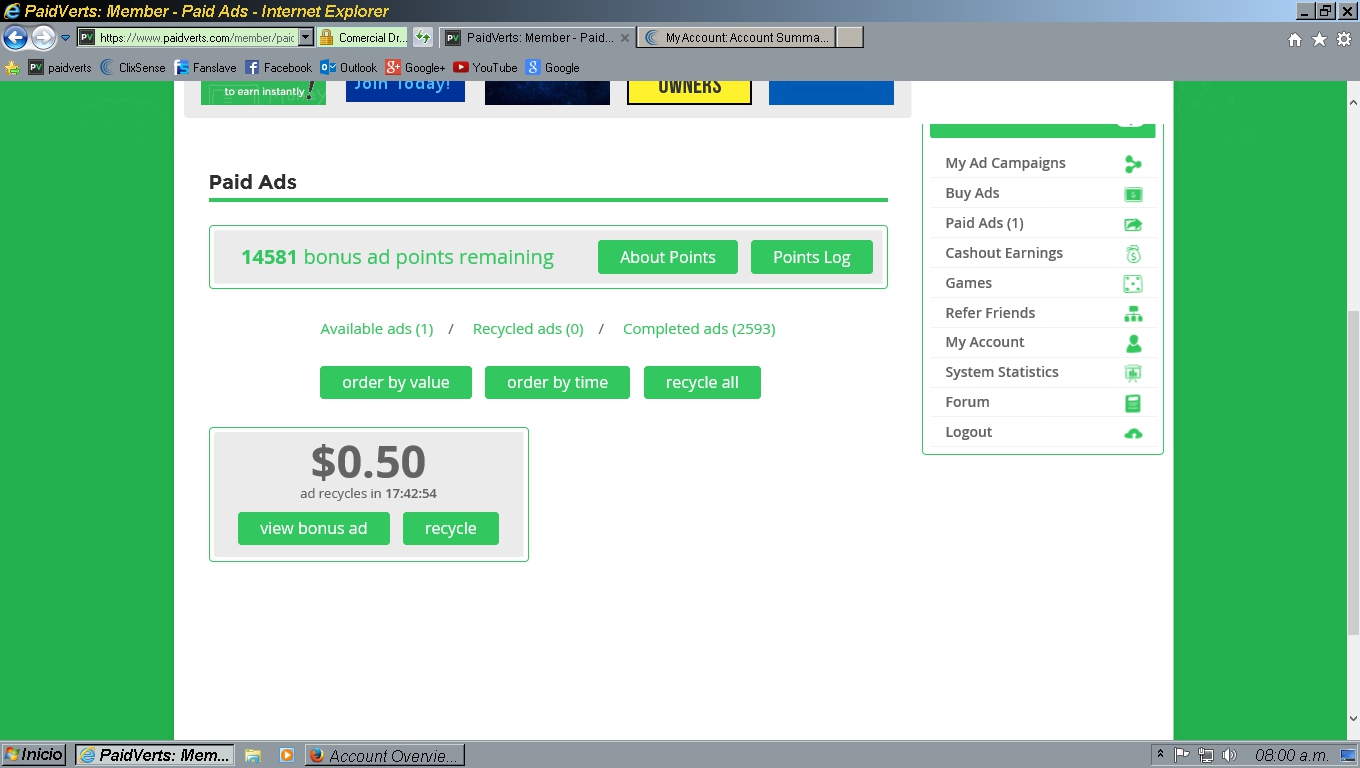This screenshot has height=768, width=1360.
Task: Open the Google bookmark
Action: point(553,68)
